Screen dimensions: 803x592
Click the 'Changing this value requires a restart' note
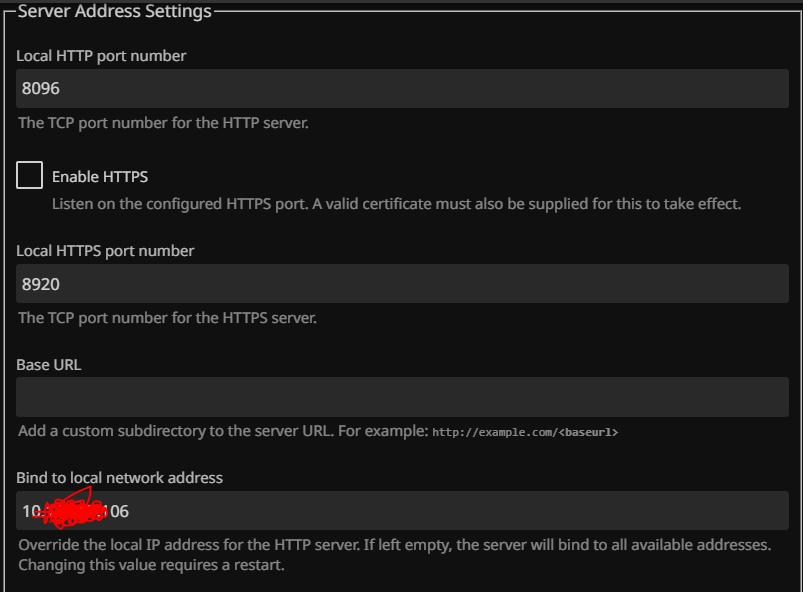(152, 565)
